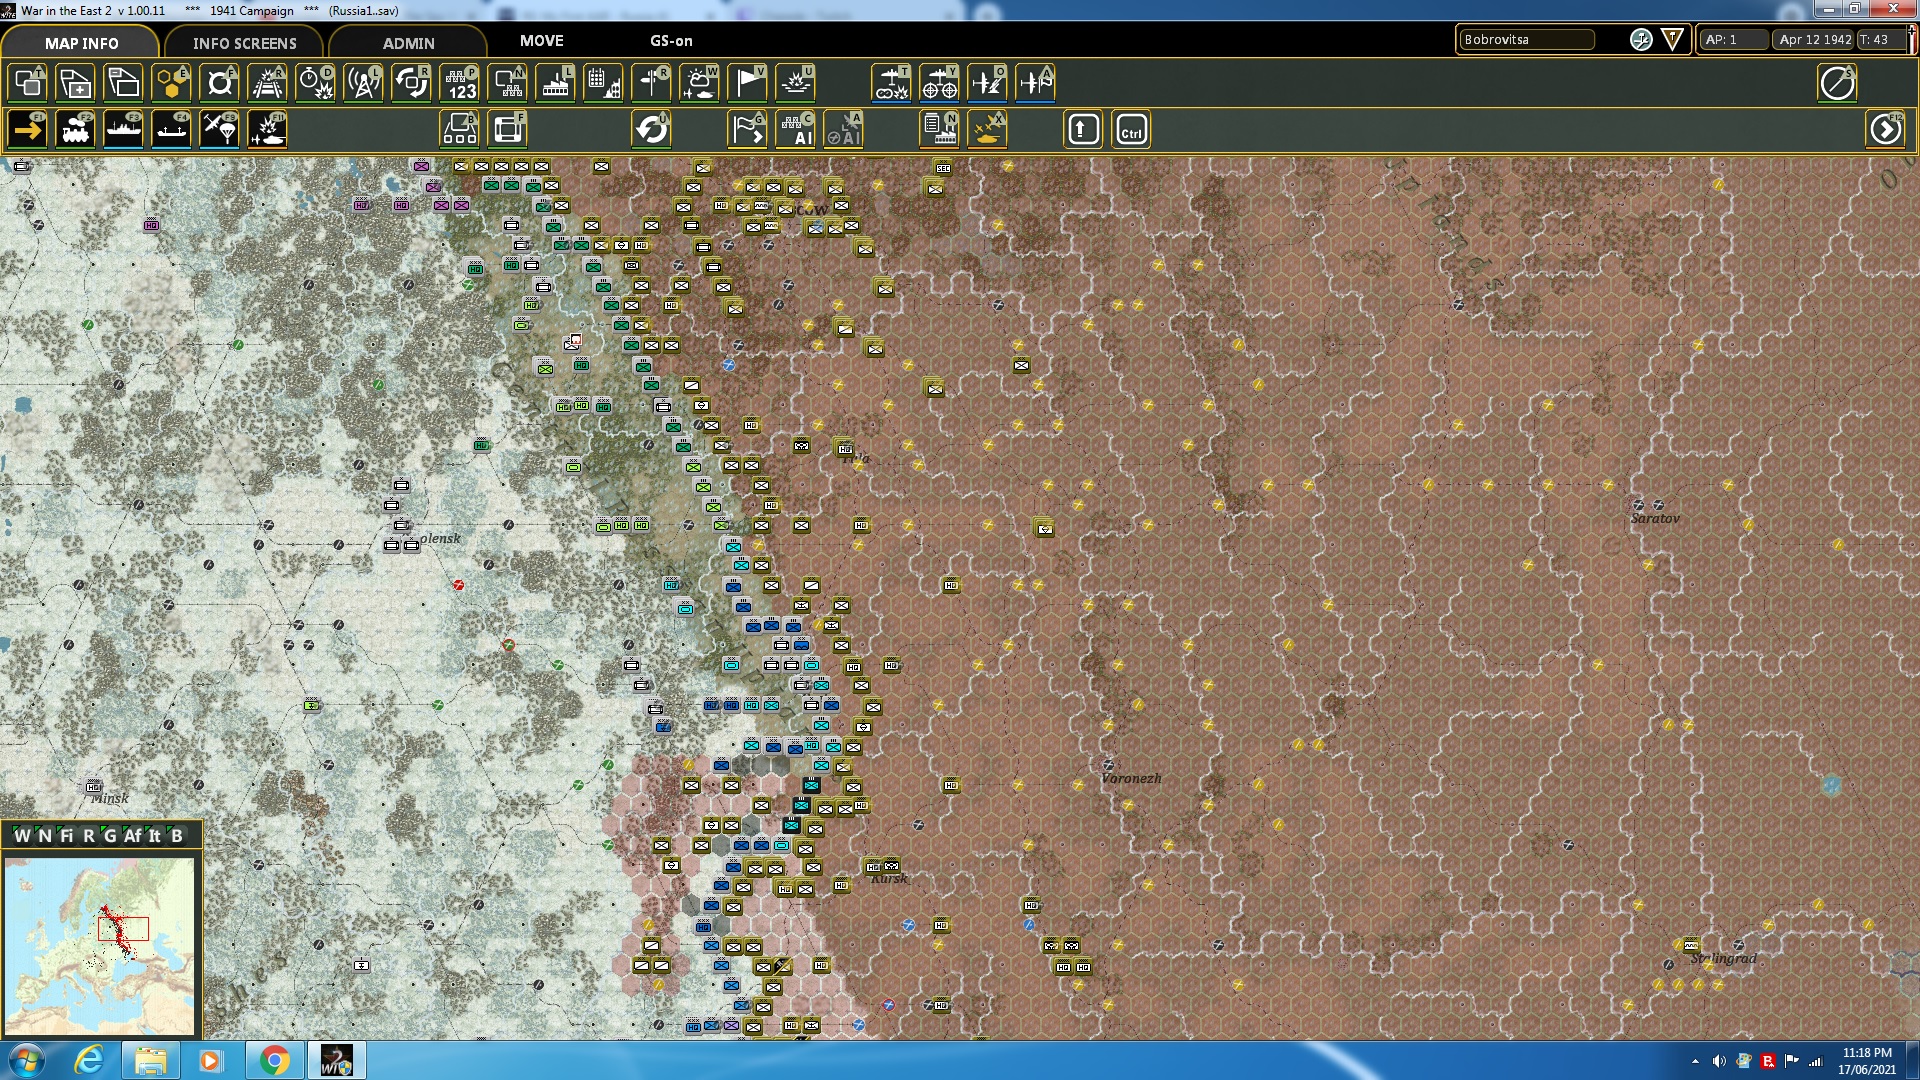Click the Bobrovitsa location field
Image resolution: width=1920 pixels, height=1080 pixels.
click(1527, 40)
